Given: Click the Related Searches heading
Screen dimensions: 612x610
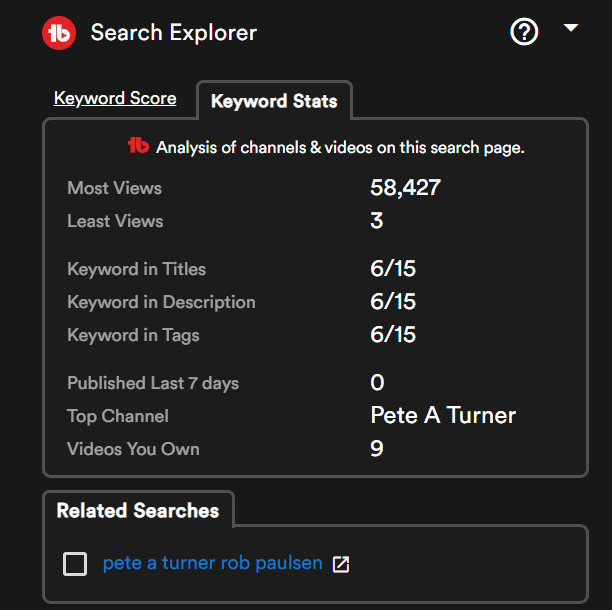Looking at the screenshot, I should 138,510.
